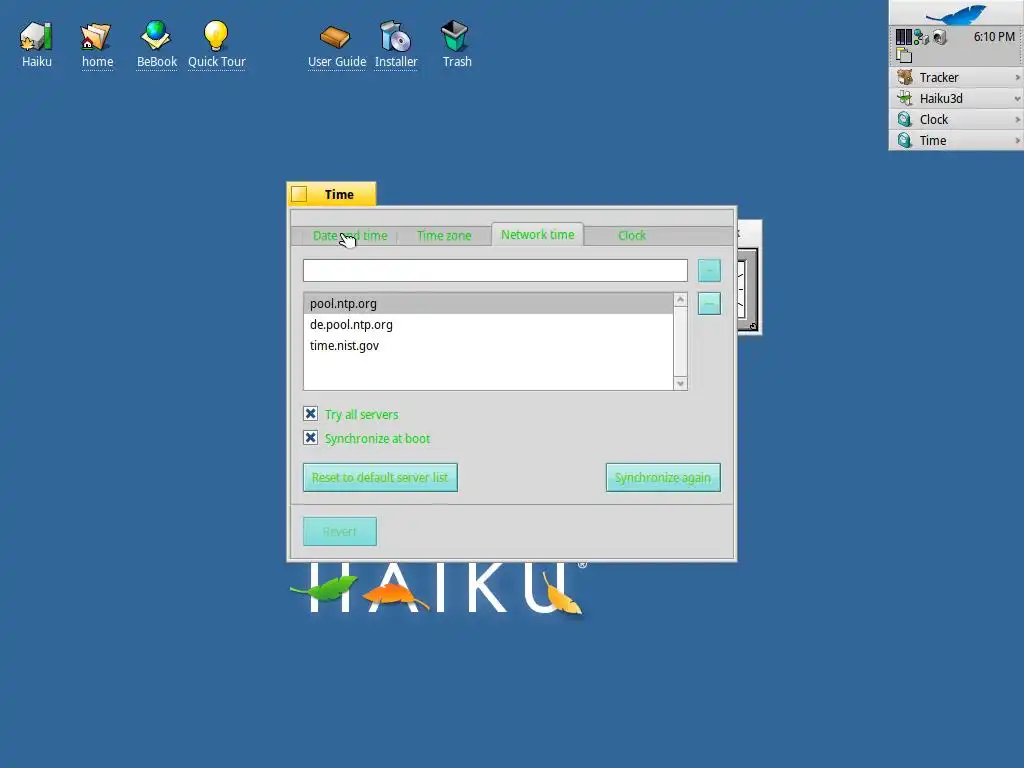The width and height of the screenshot is (1024, 768).
Task: Switch to the Date and time tab
Action: click(x=349, y=236)
